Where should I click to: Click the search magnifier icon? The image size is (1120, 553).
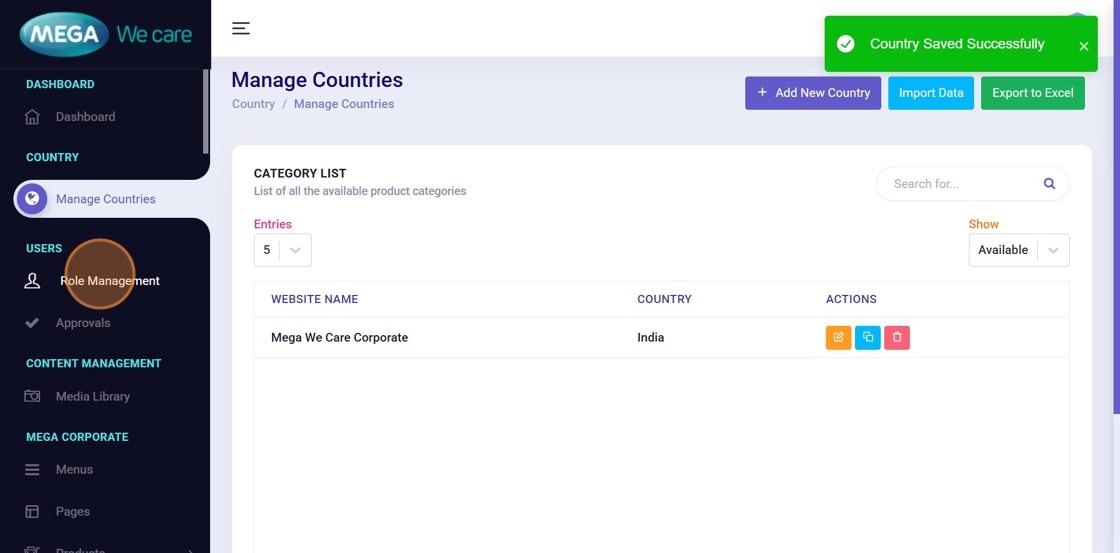point(1049,184)
